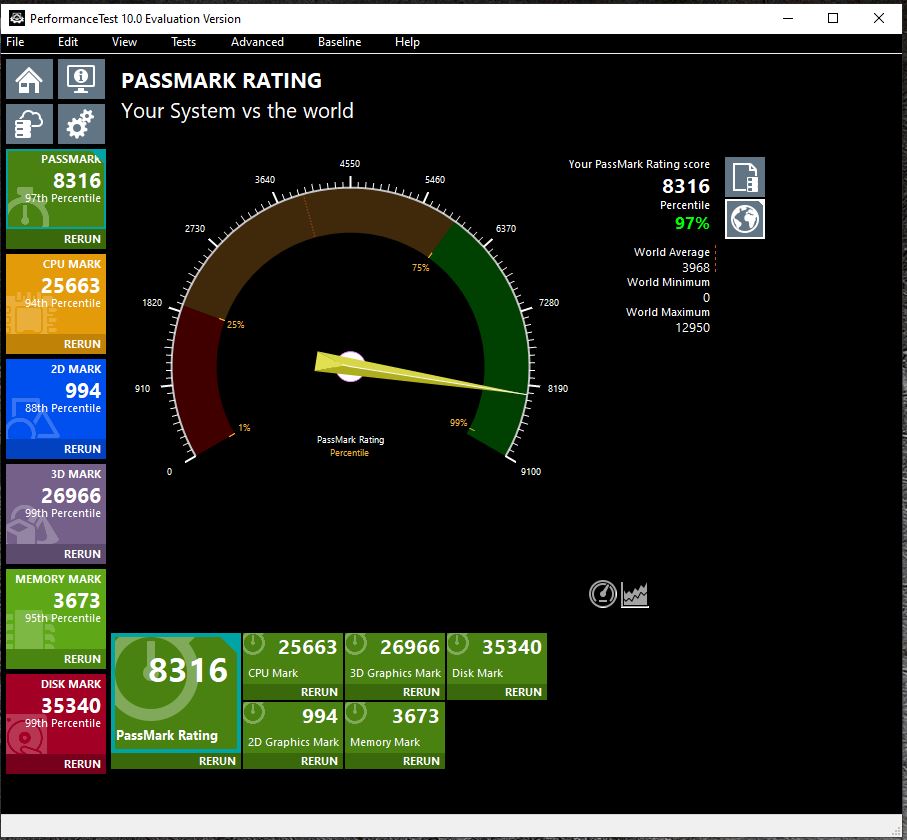
Task: Click RERUN under 3D Graphics Mark tile
Action: pos(421,692)
